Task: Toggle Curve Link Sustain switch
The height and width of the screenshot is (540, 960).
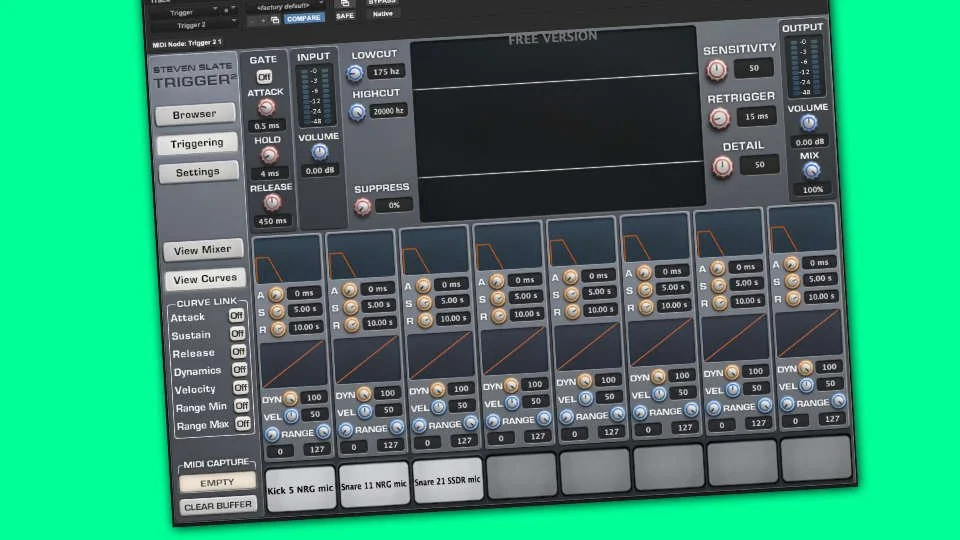Action: 238,333
